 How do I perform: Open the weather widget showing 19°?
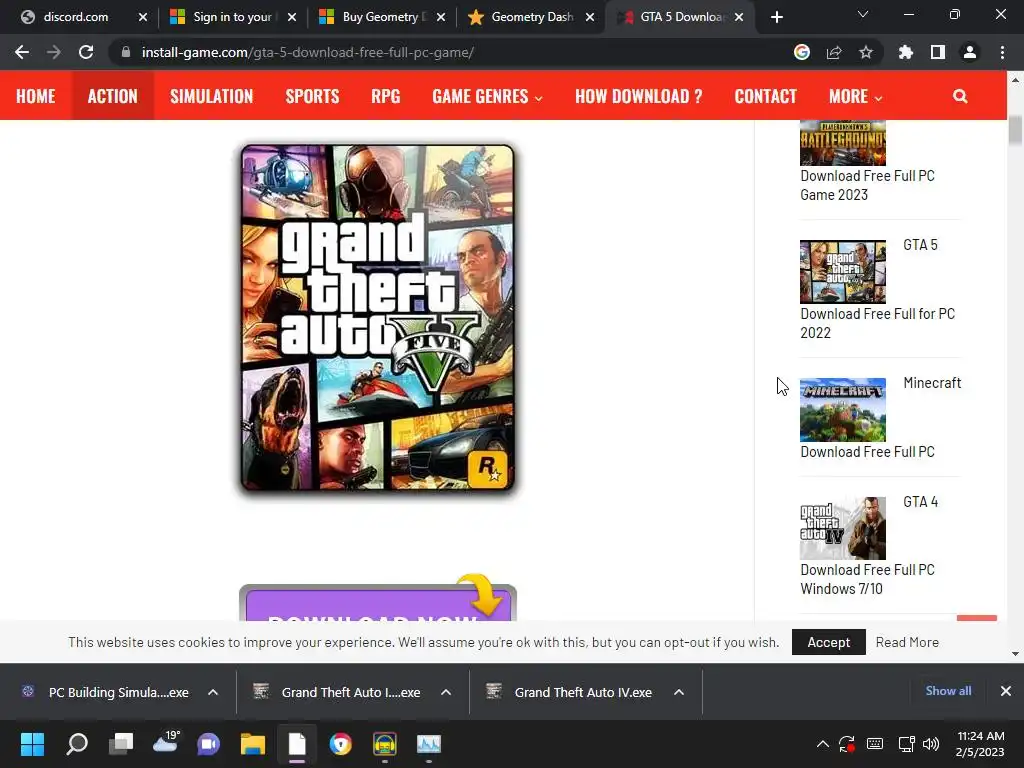pyautogui.click(x=165, y=743)
